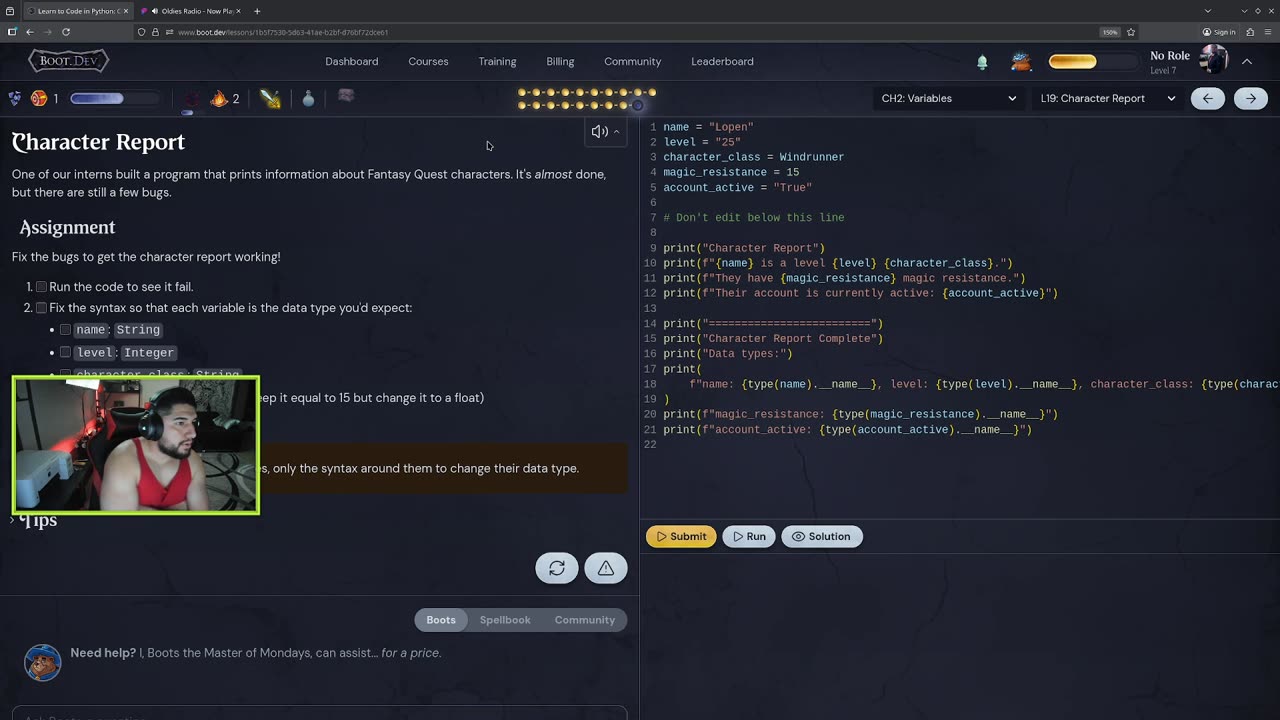Open the Courses menu

[x=428, y=61]
